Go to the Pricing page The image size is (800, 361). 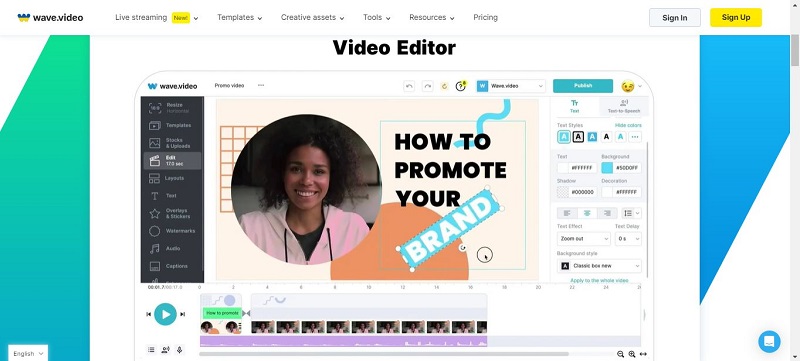(485, 17)
